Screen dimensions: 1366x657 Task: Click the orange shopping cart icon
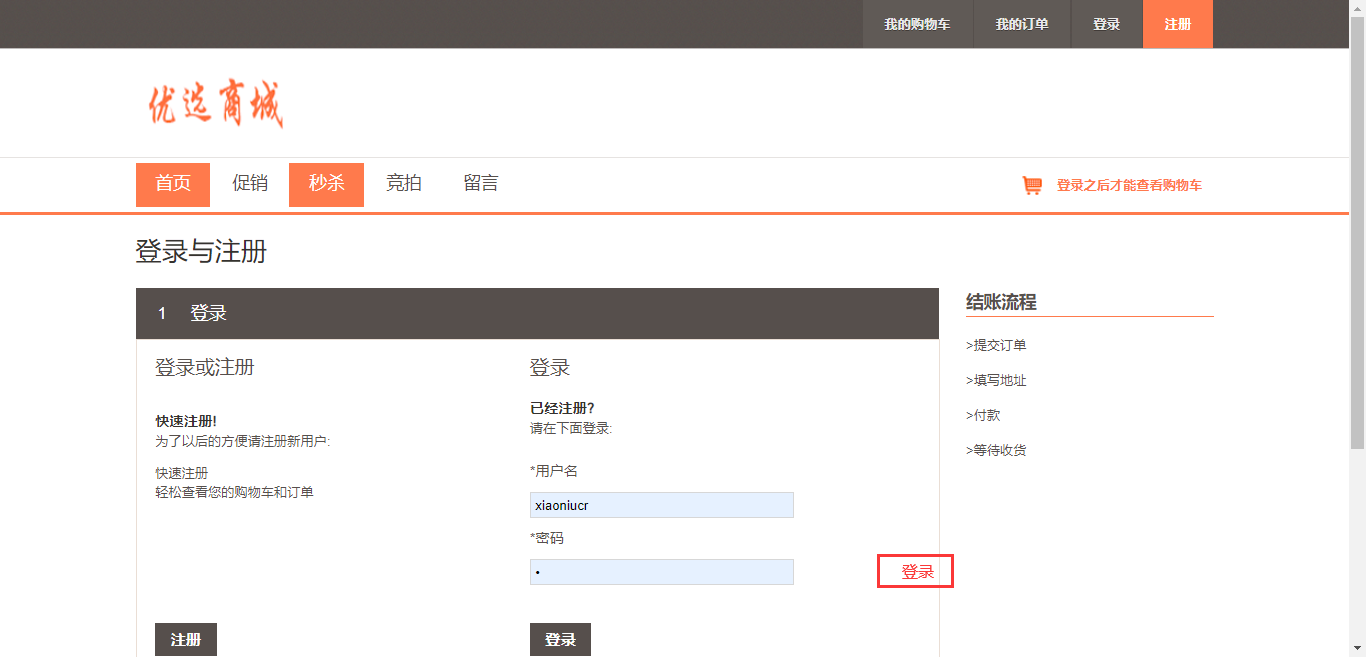click(1031, 185)
